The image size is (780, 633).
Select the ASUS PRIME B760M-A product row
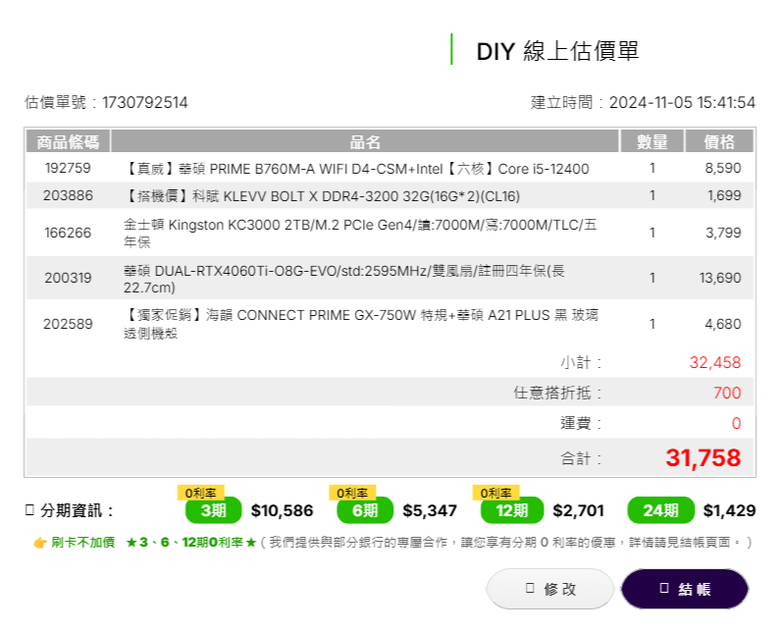tap(390, 168)
